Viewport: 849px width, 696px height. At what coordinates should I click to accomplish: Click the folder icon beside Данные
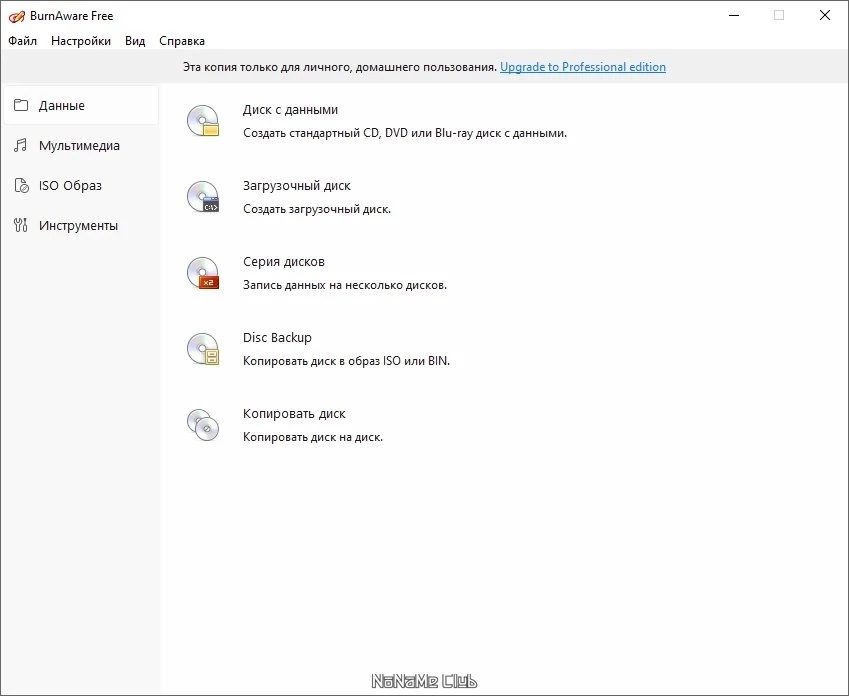click(21, 105)
